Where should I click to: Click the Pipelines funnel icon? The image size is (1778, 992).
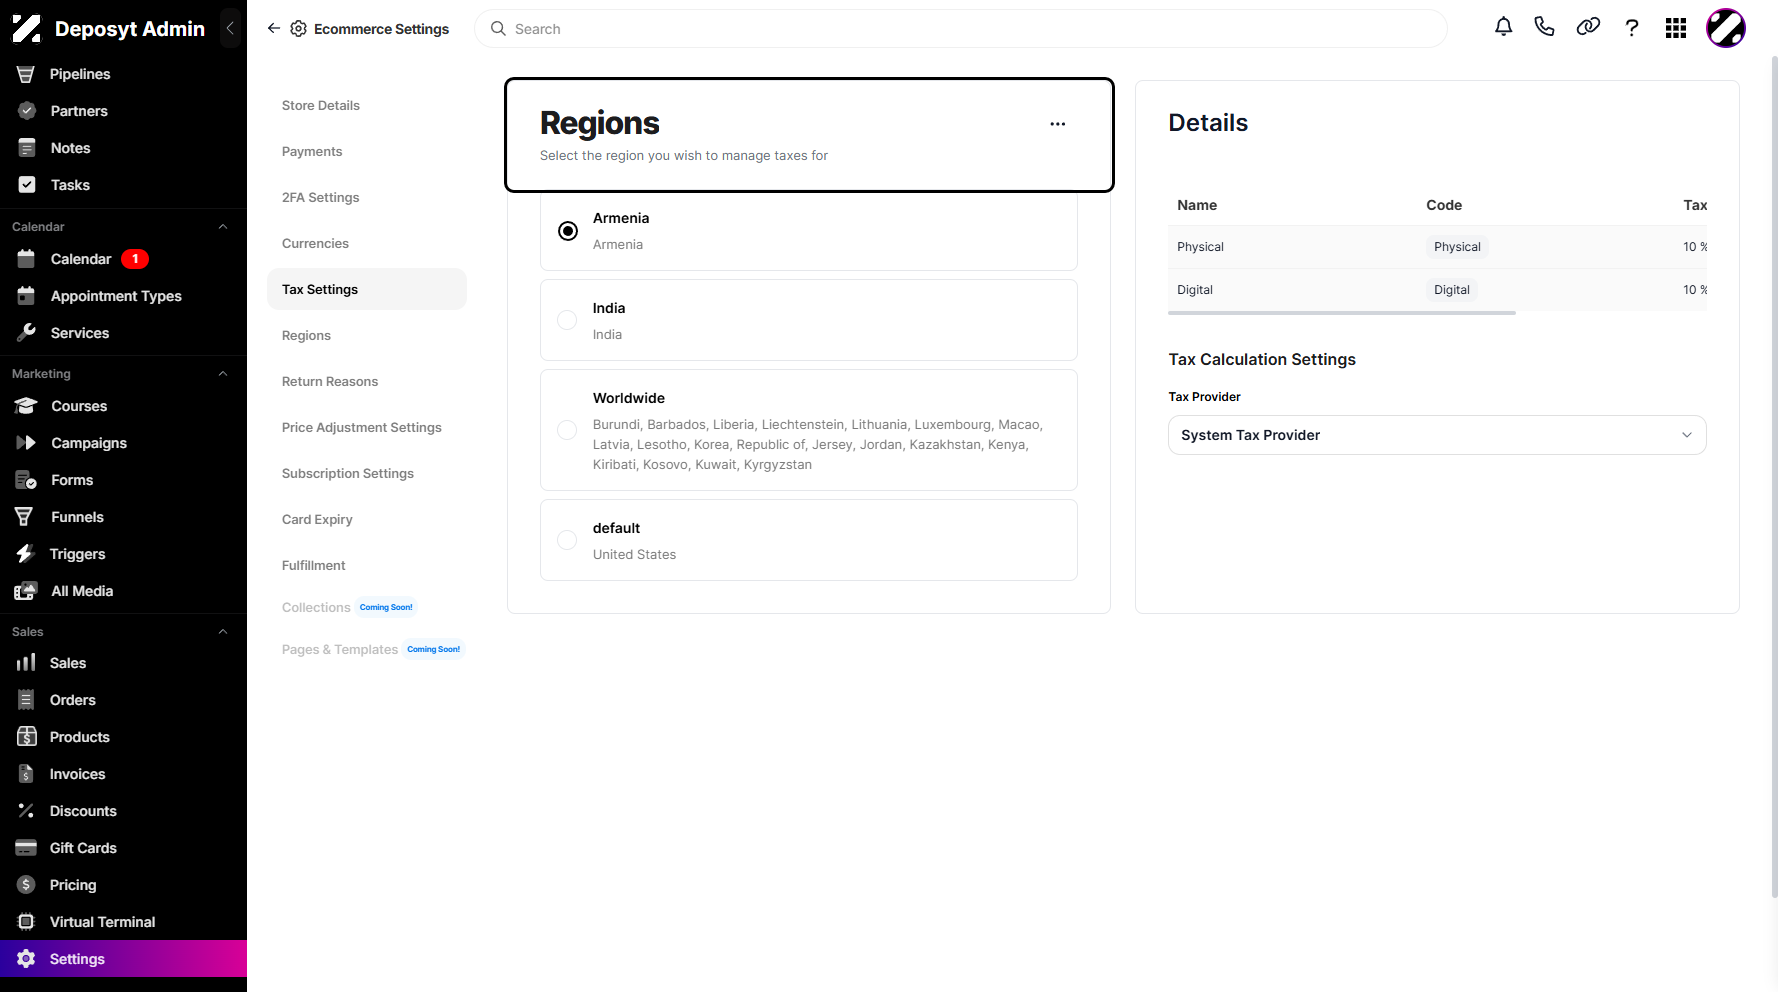26,74
